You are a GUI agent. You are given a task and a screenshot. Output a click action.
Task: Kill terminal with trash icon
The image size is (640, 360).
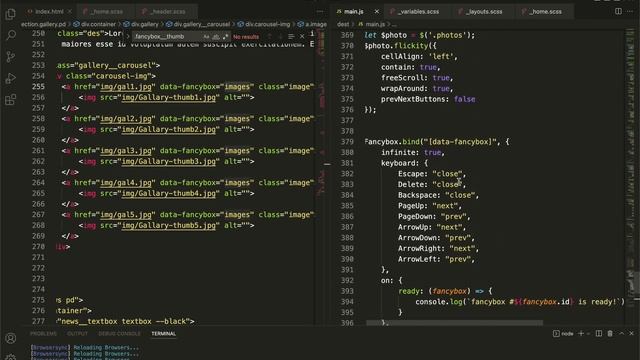pos(610,333)
